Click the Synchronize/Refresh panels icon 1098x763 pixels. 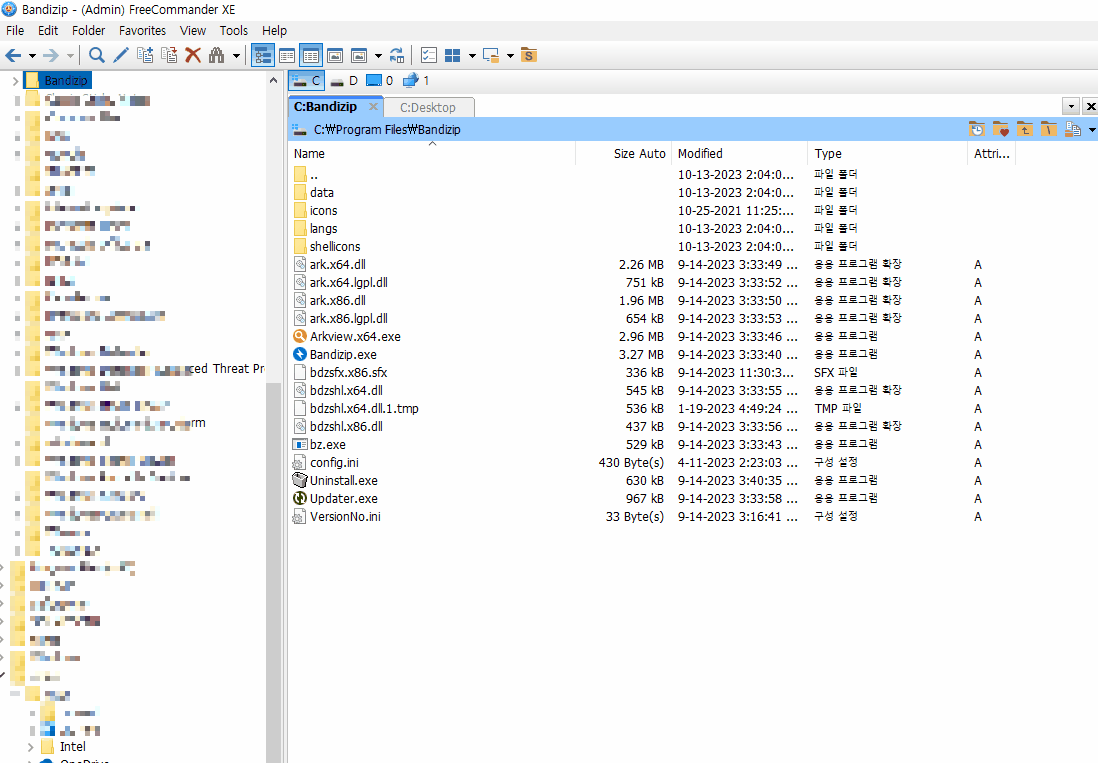[397, 55]
